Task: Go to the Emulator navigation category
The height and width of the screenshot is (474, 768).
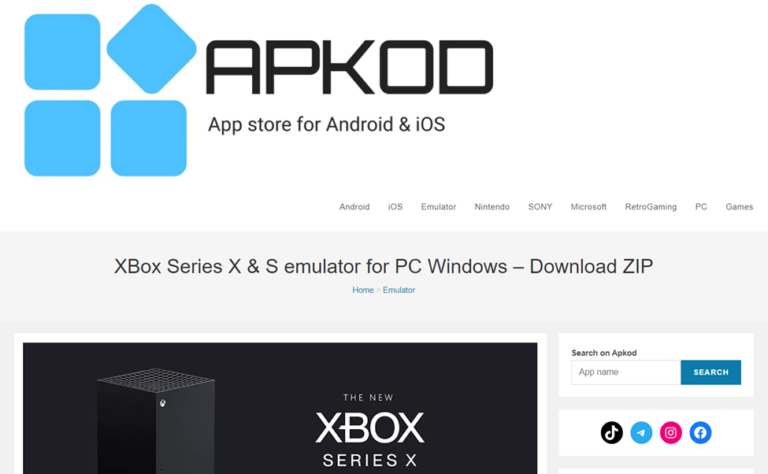Action: (438, 207)
